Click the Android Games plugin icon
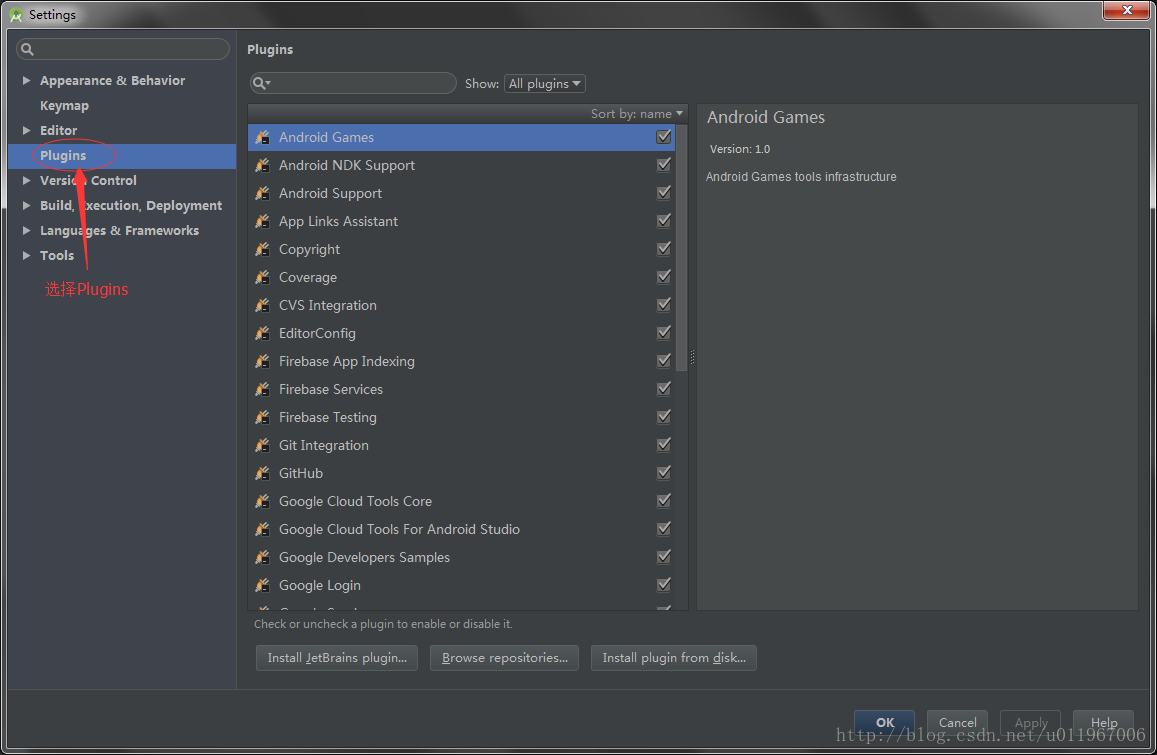 (262, 137)
